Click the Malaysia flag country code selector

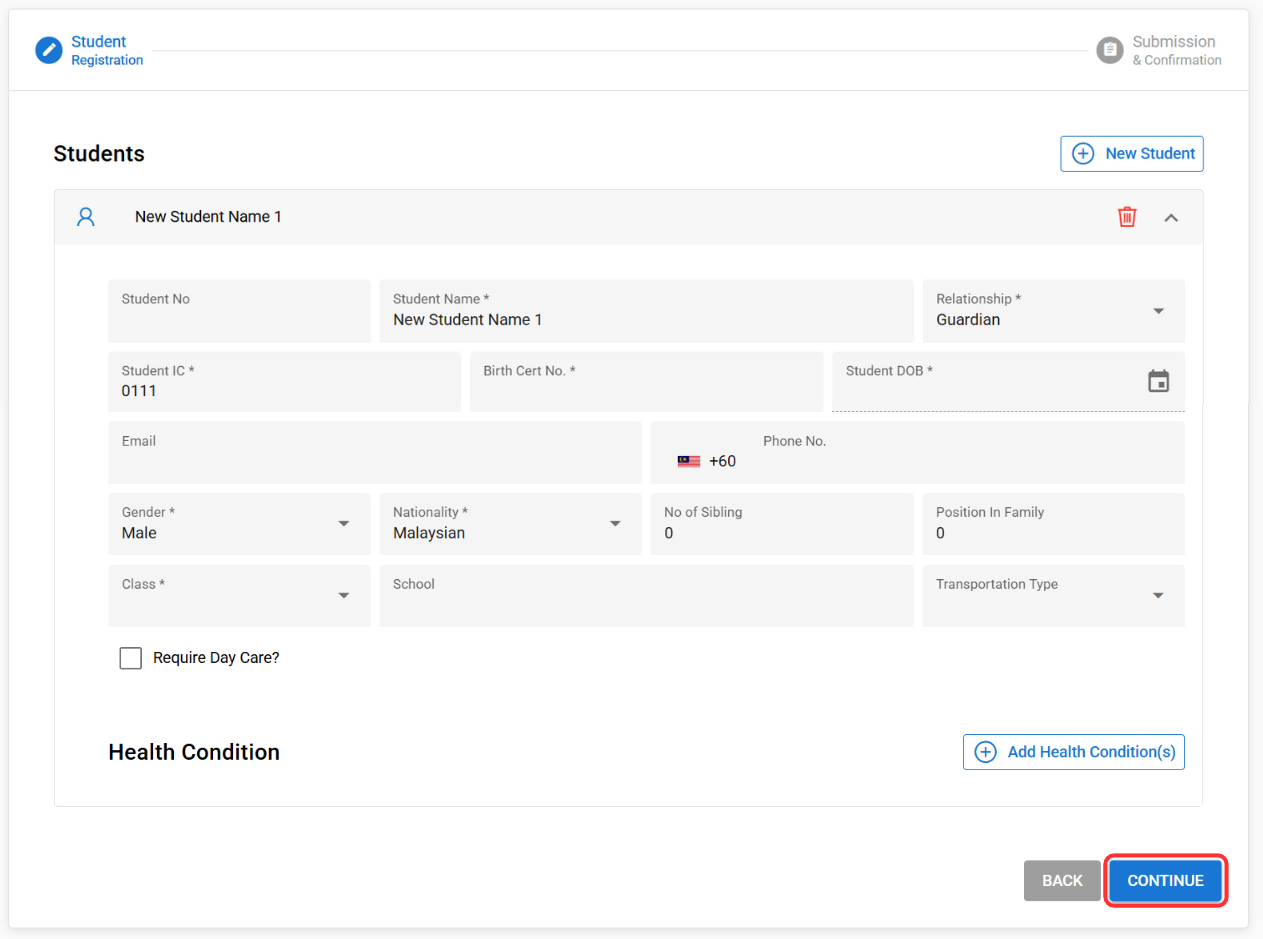[689, 461]
